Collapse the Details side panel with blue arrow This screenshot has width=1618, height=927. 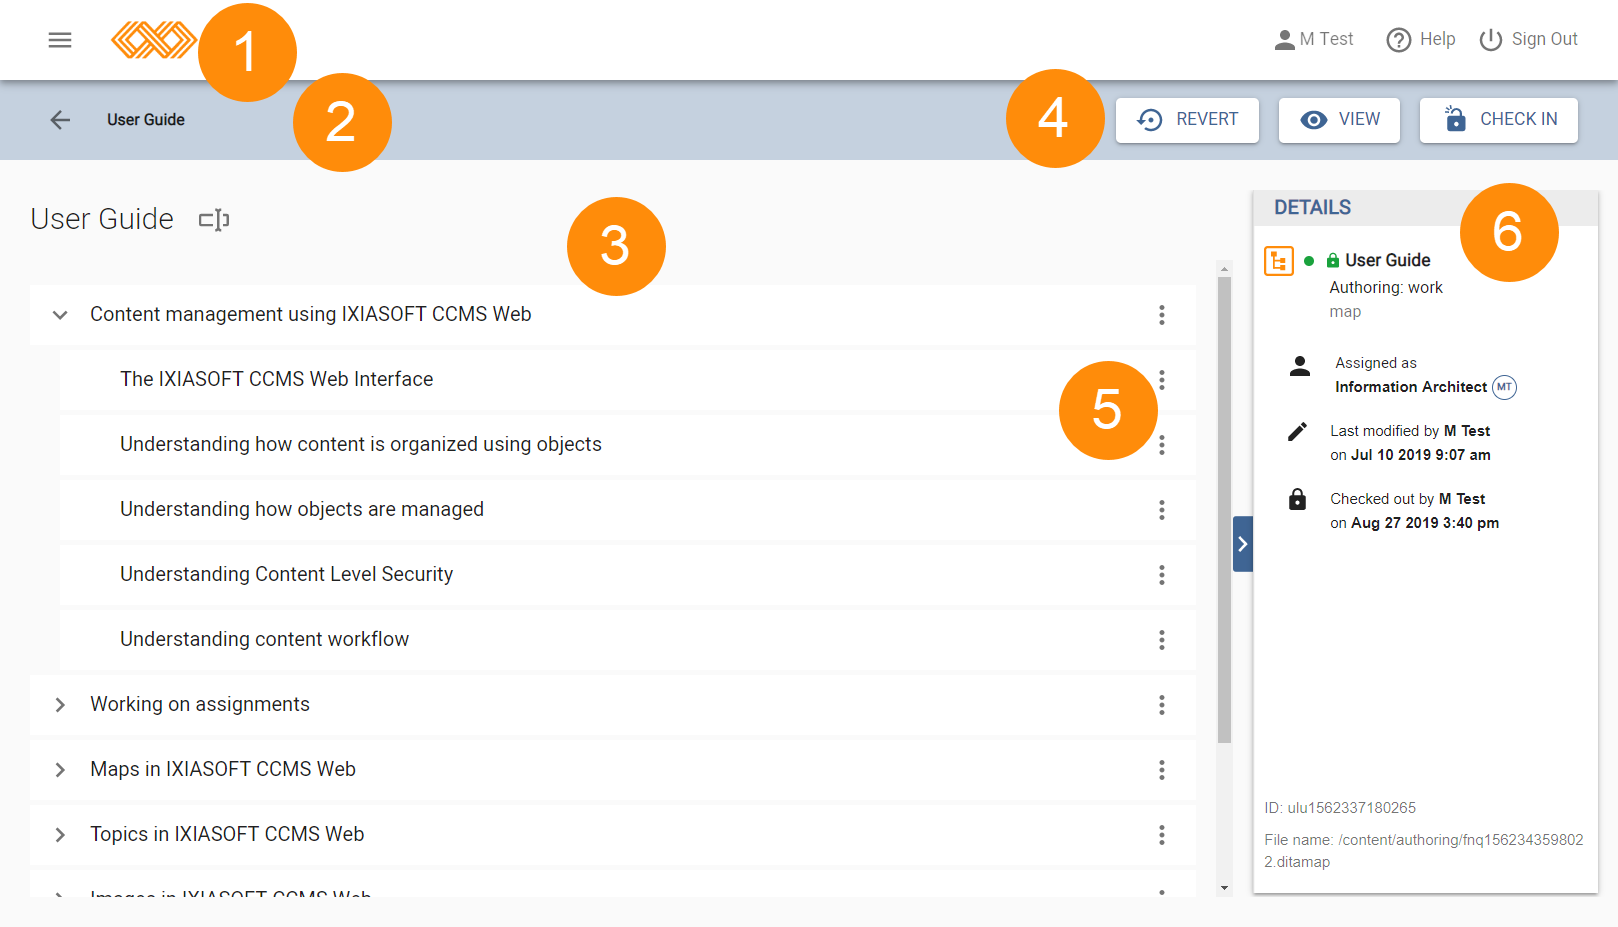1243,544
